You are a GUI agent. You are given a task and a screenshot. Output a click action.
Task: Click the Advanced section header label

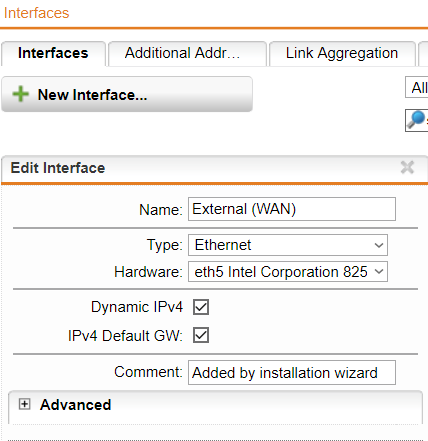pyautogui.click(x=75, y=405)
